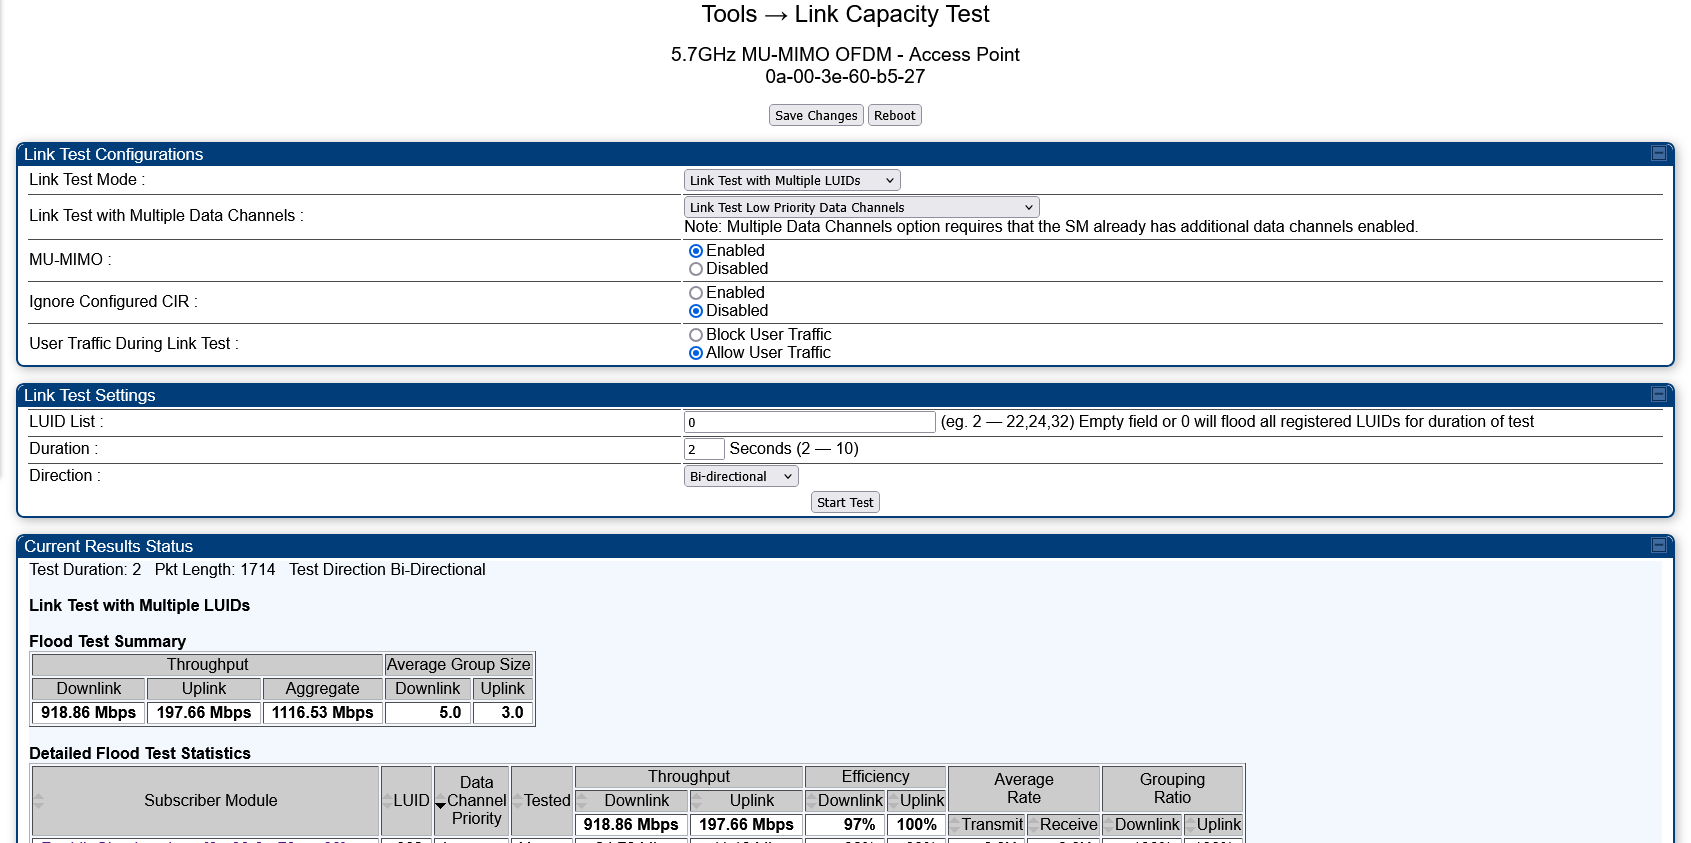
Task: Open Link Test Low Priority Data Channels dropdown
Action: (861, 207)
